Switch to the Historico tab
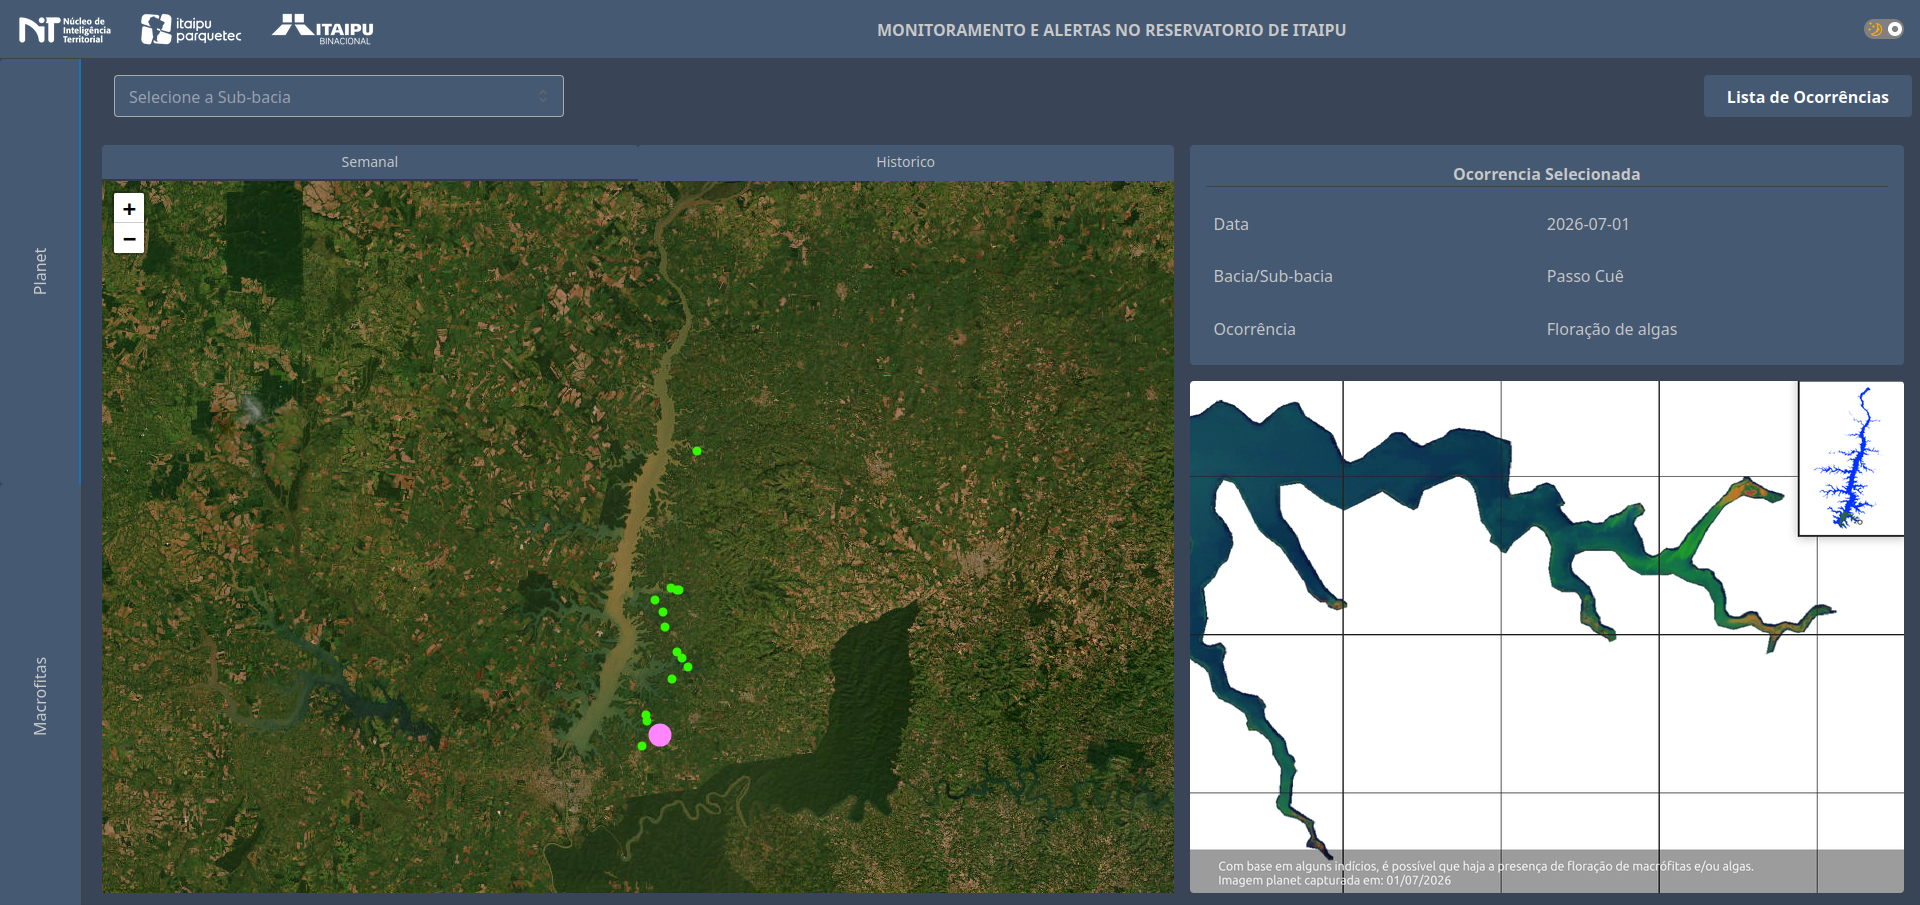1920x905 pixels. (906, 162)
